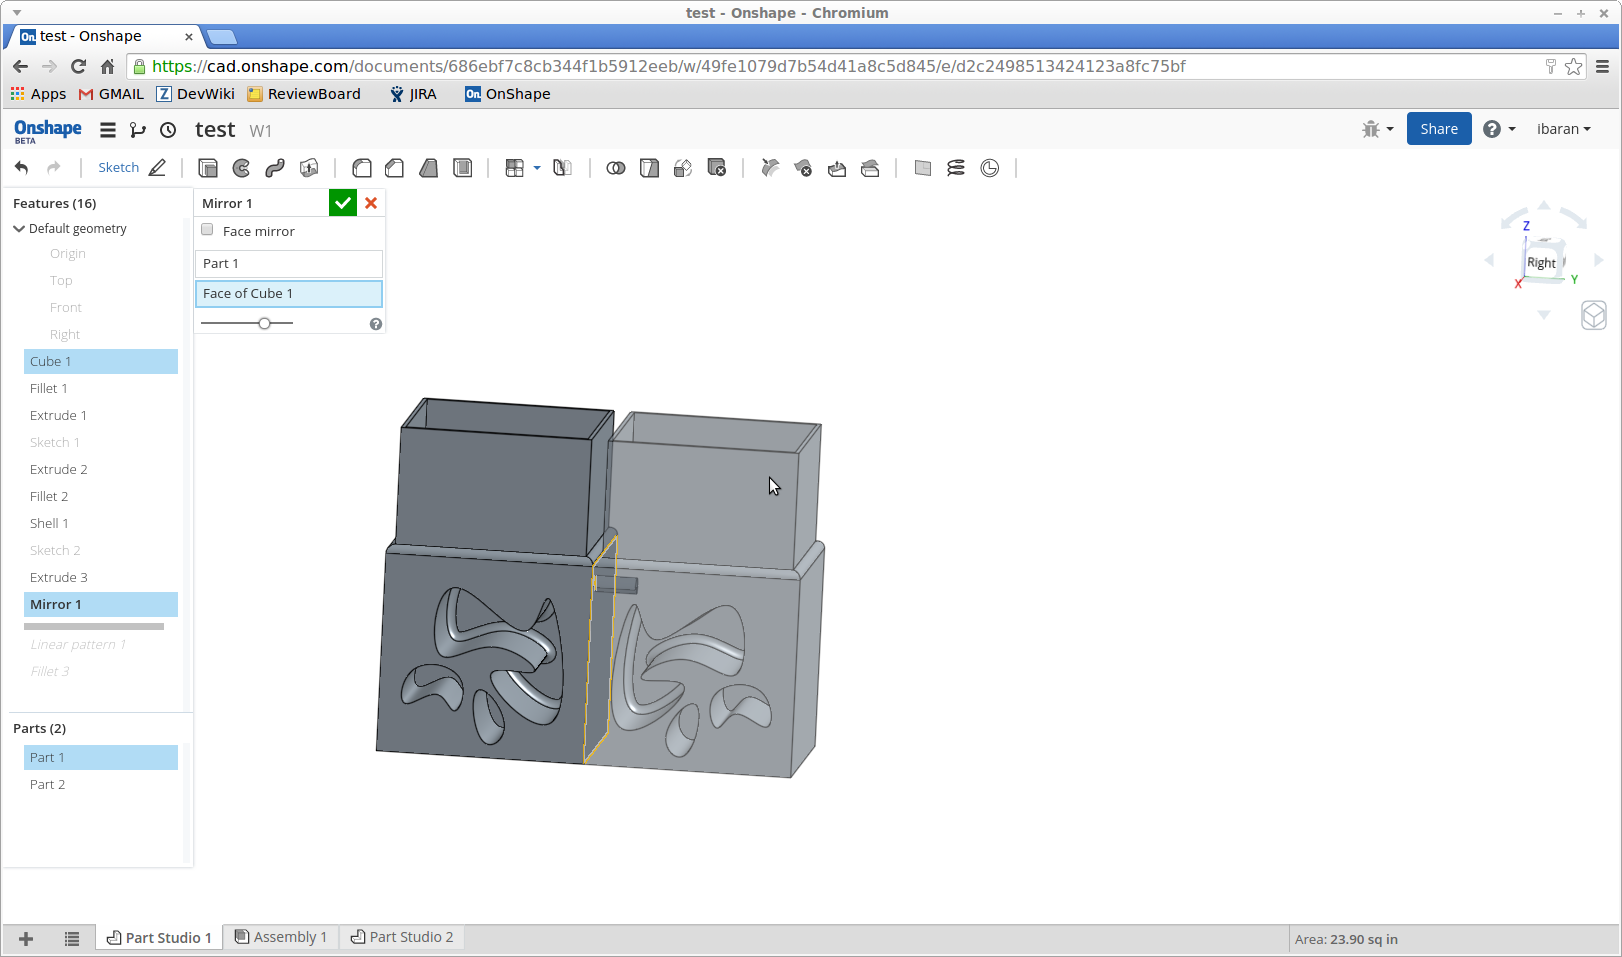Image resolution: width=1622 pixels, height=957 pixels.
Task: Open the ibaran user menu
Action: point(1563,129)
